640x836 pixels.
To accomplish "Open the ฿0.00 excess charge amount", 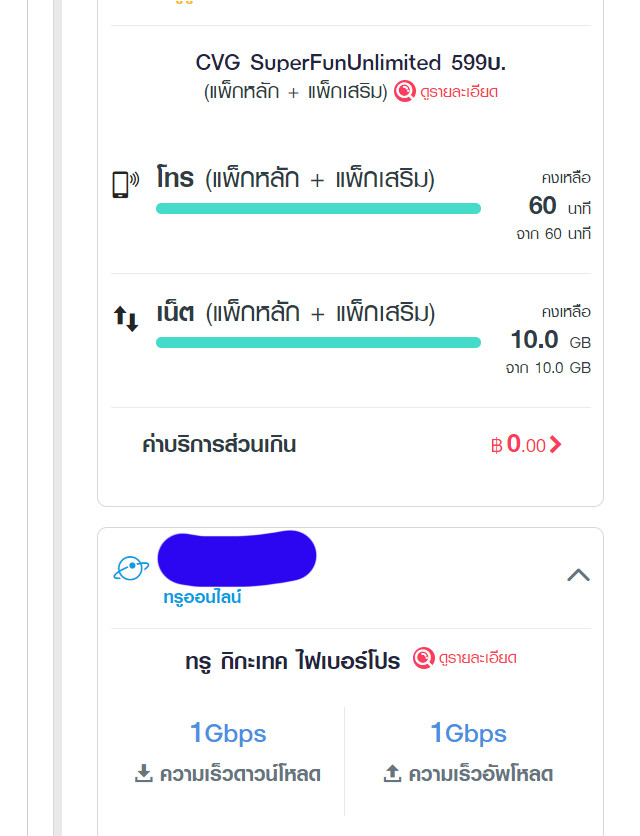I will (518, 444).
